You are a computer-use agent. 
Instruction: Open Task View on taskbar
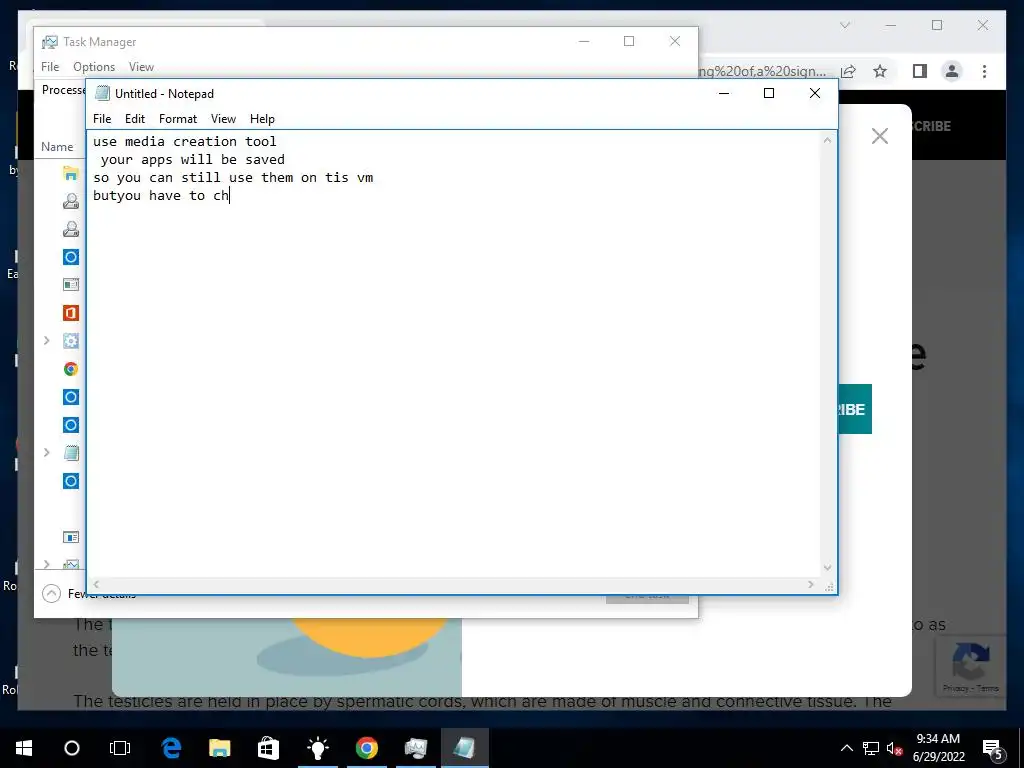tap(120, 748)
